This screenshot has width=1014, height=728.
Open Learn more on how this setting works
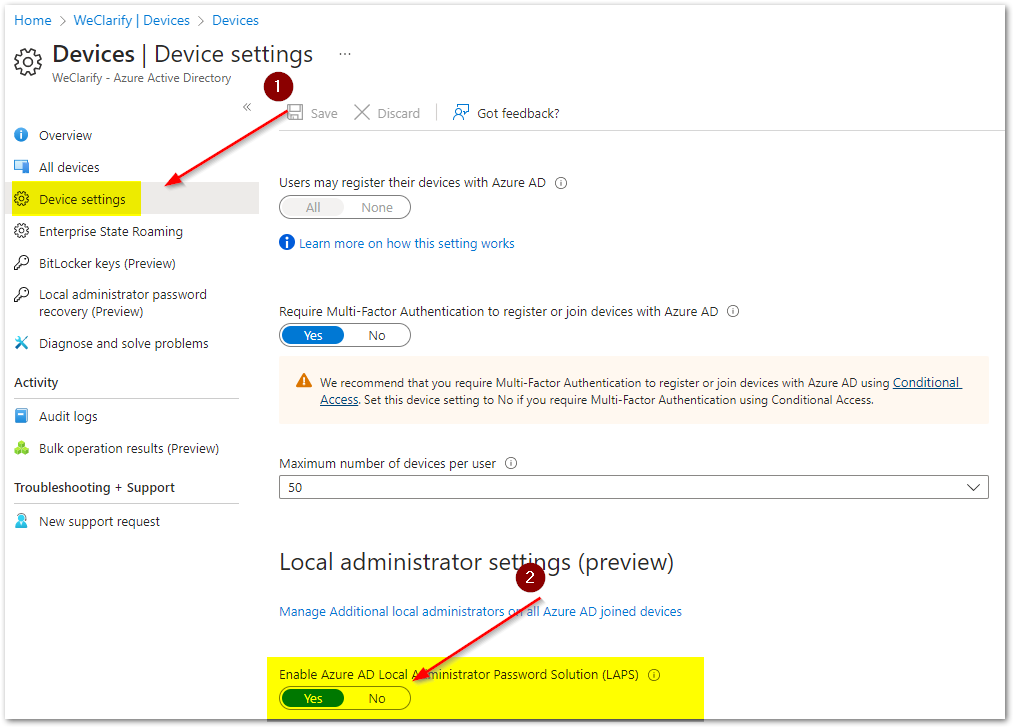[x=407, y=243]
